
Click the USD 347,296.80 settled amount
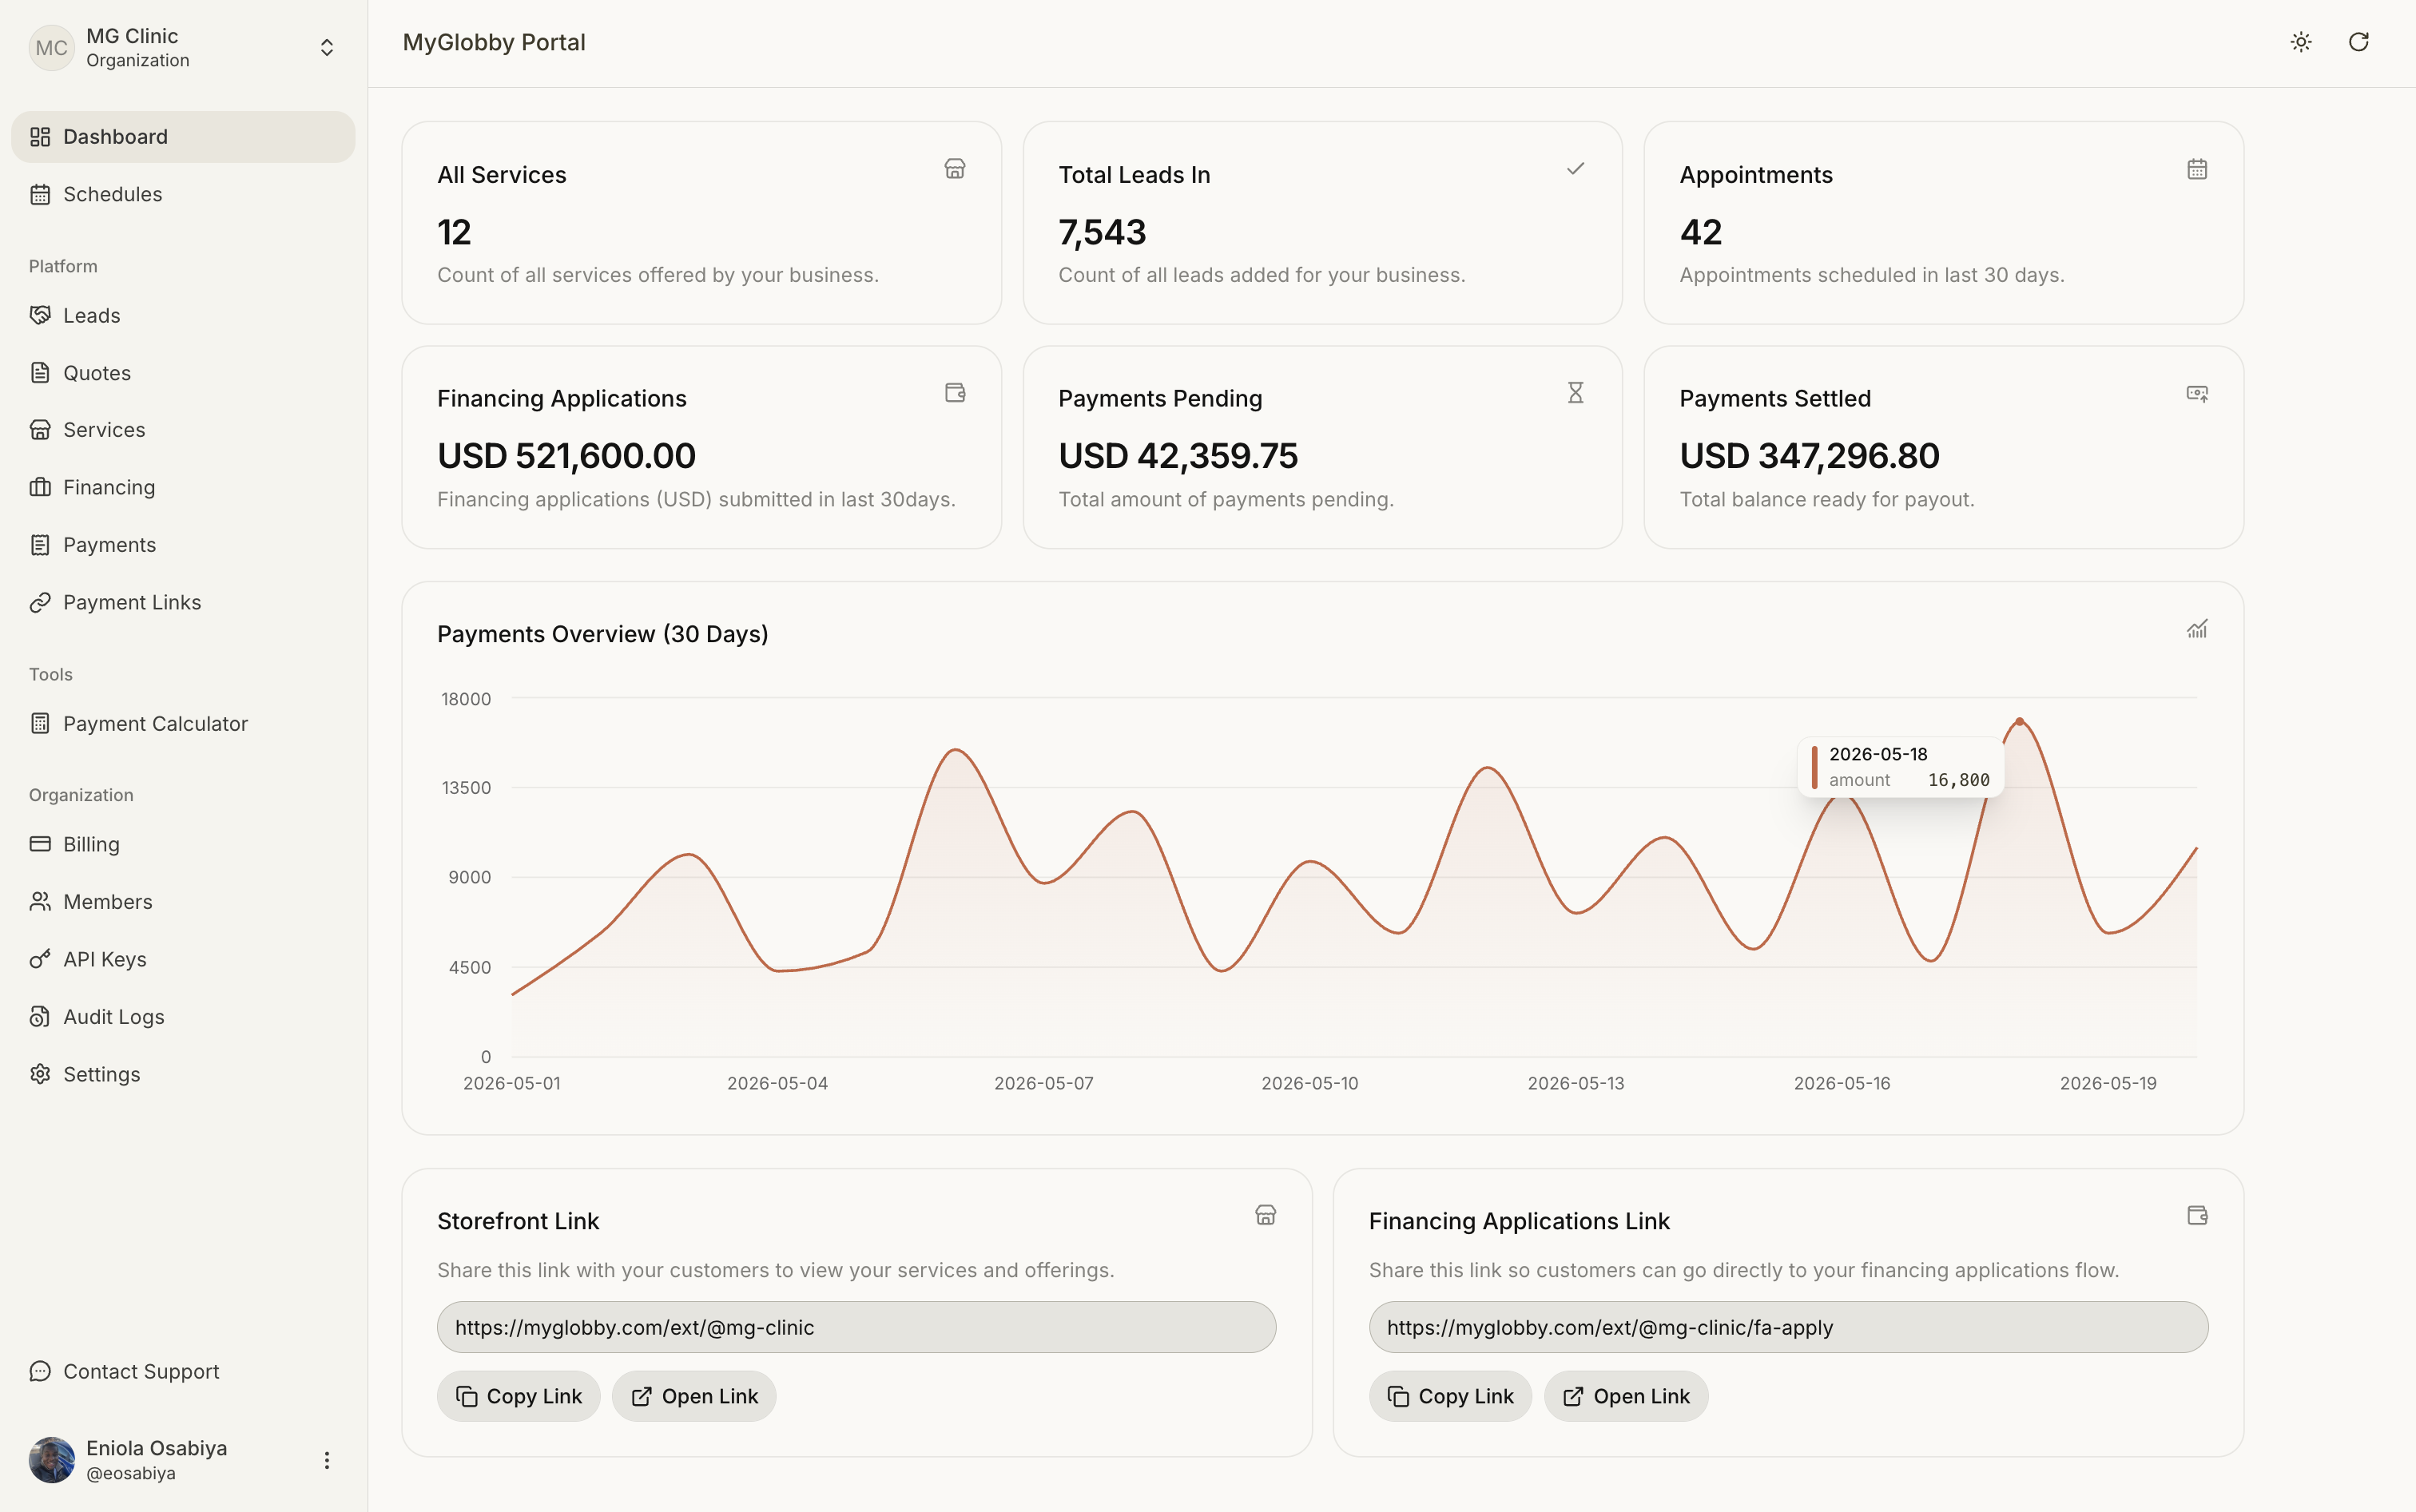(x=1809, y=456)
